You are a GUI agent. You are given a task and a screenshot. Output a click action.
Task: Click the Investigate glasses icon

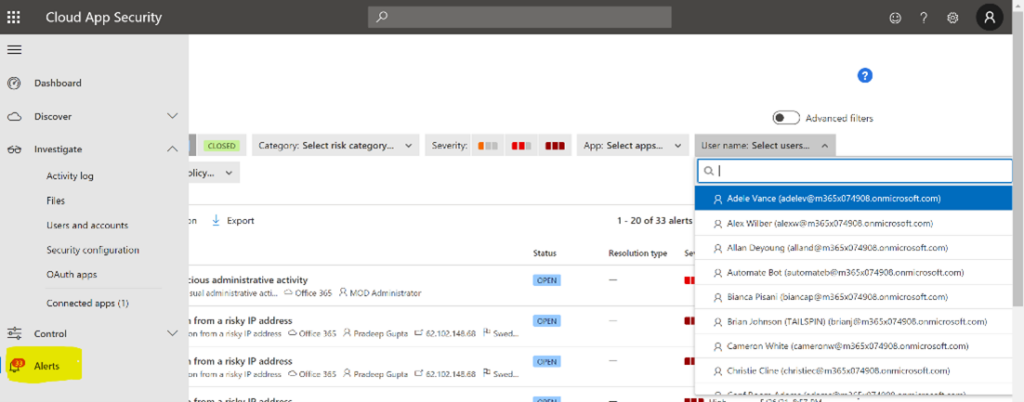14,149
